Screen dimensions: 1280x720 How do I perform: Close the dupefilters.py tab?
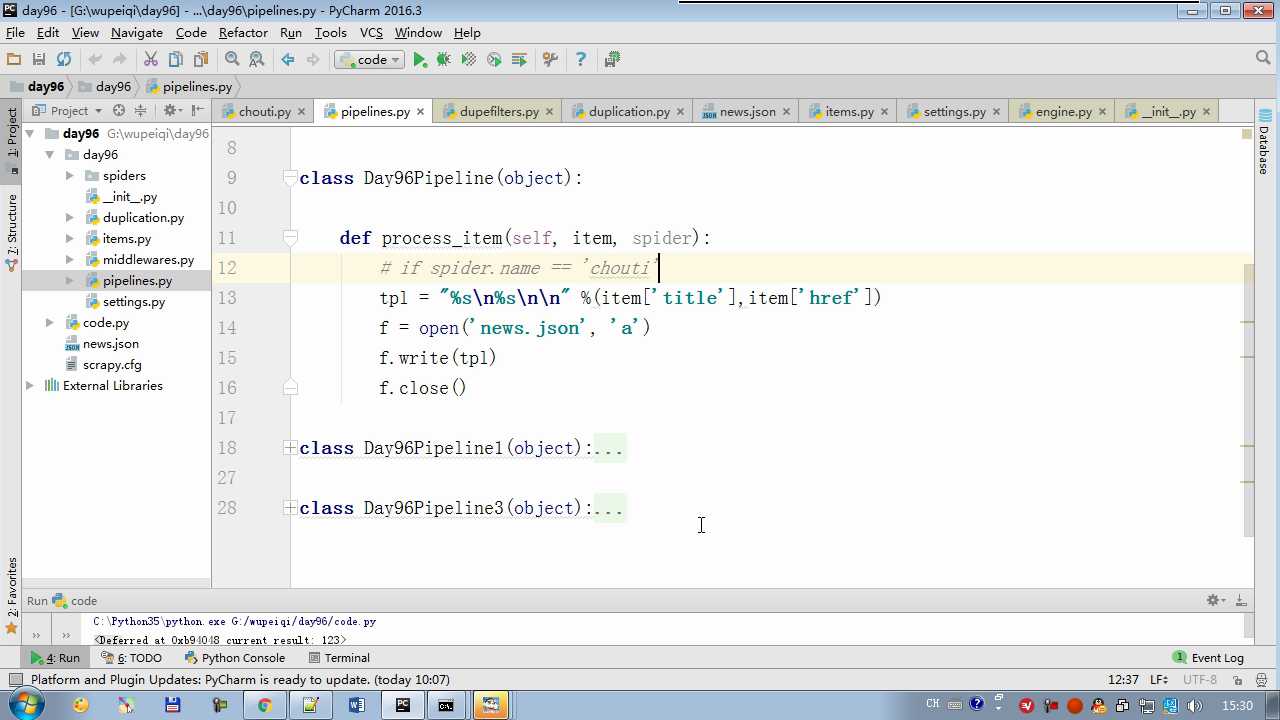click(x=551, y=112)
